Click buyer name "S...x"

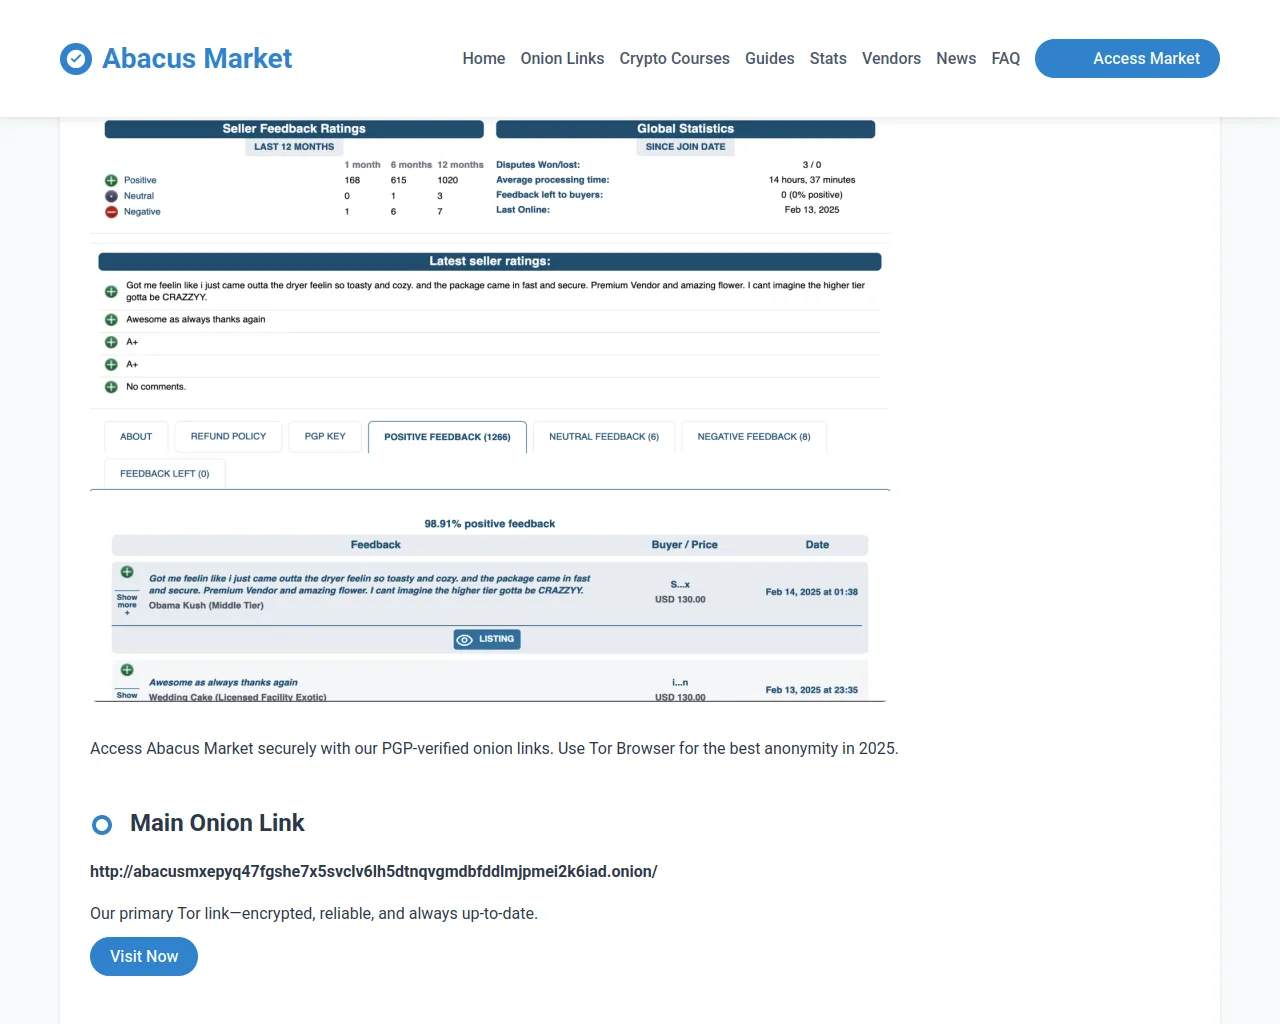click(680, 585)
